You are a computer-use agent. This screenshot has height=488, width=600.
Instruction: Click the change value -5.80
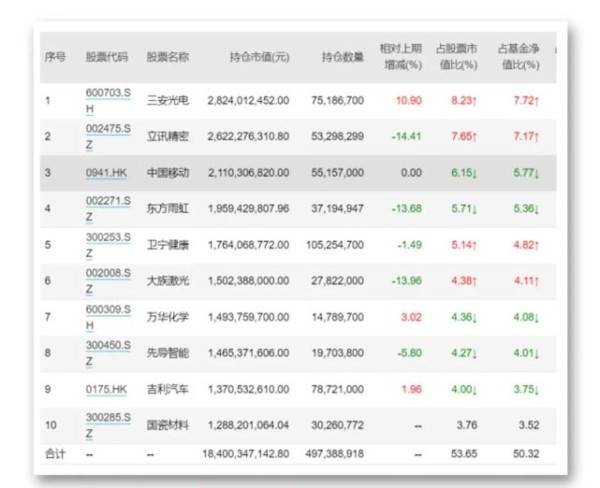point(409,353)
